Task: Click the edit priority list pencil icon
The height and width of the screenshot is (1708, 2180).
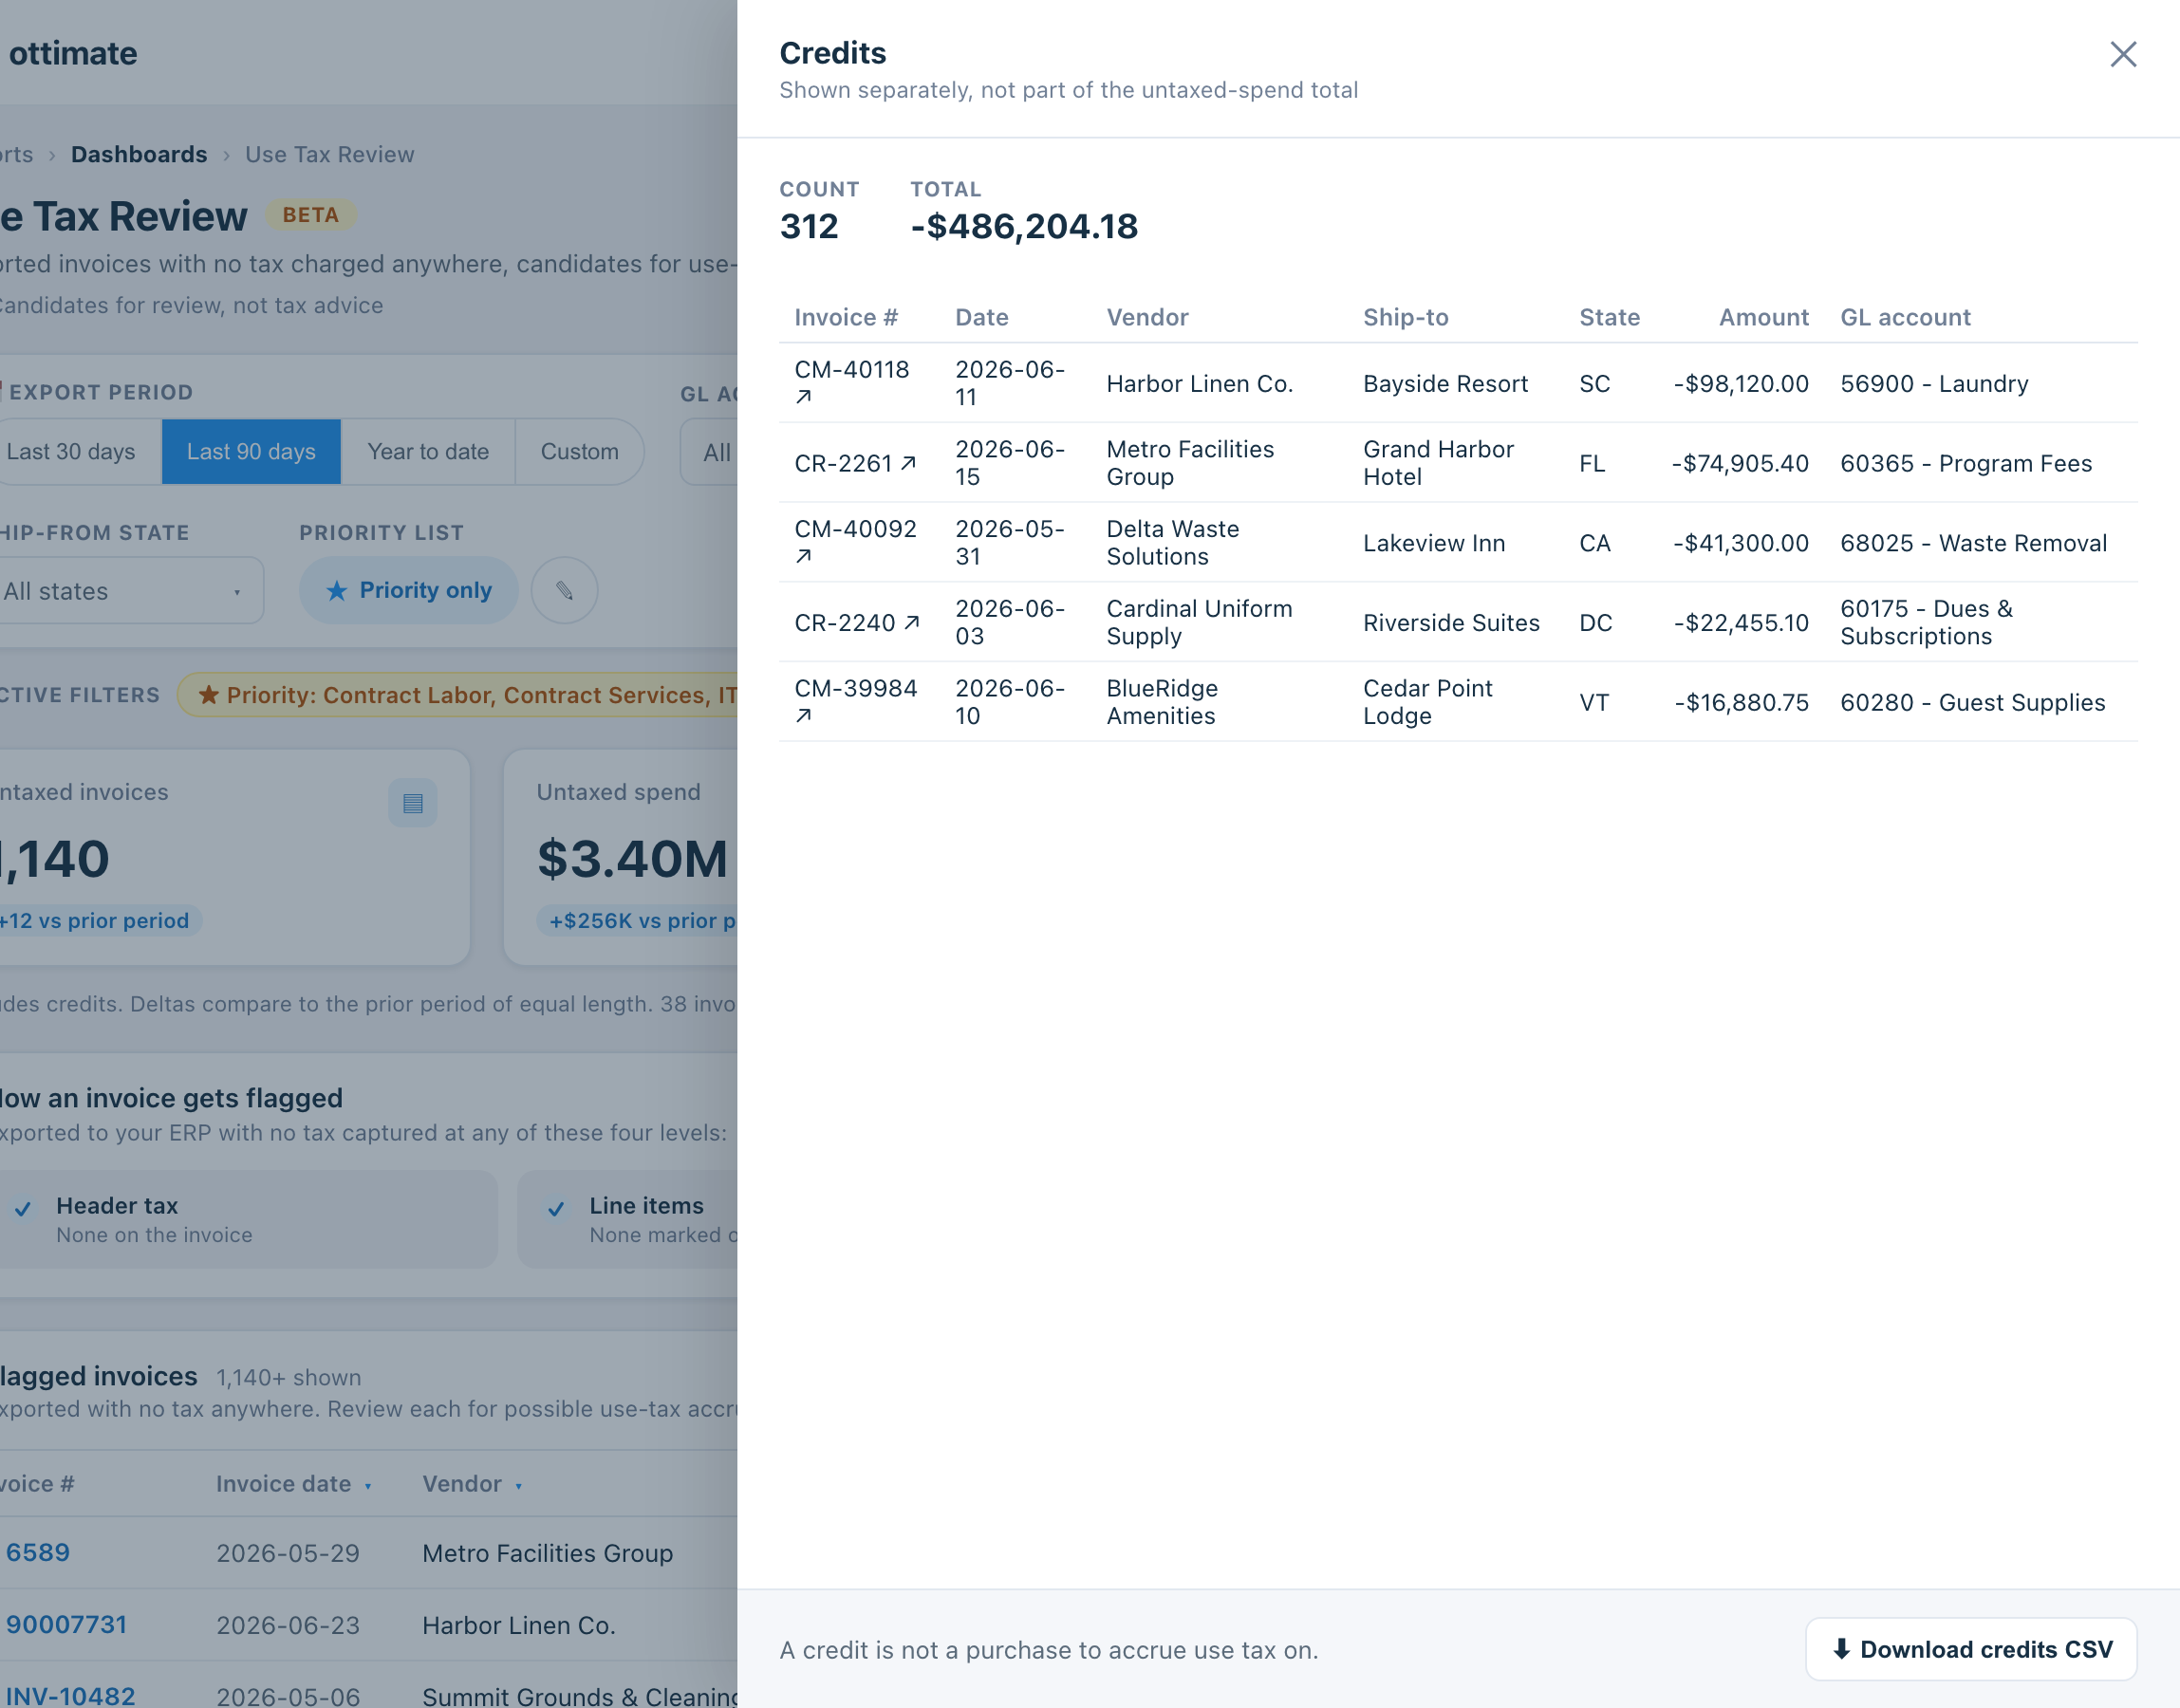Action: (564, 590)
